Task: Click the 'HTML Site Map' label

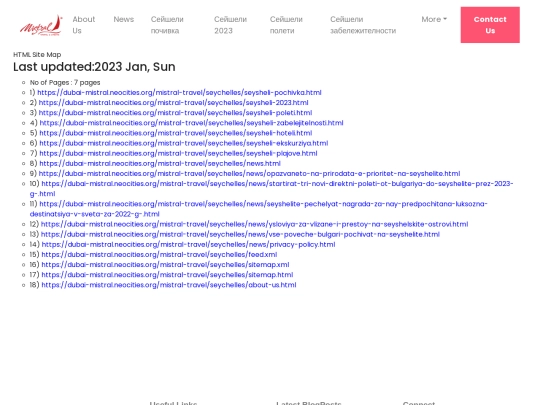Action: tap(37, 55)
